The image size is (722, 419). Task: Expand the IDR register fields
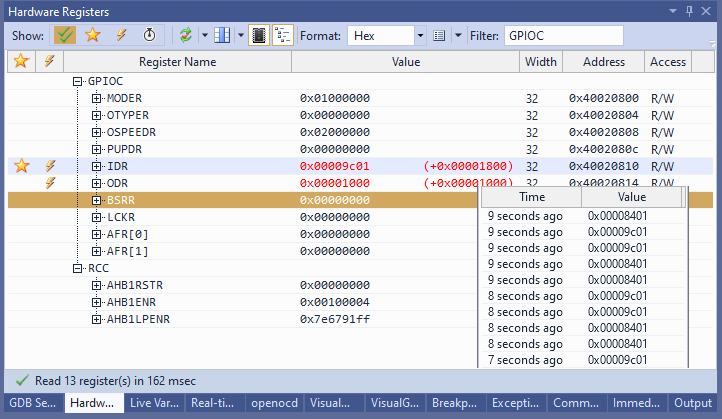(96, 166)
